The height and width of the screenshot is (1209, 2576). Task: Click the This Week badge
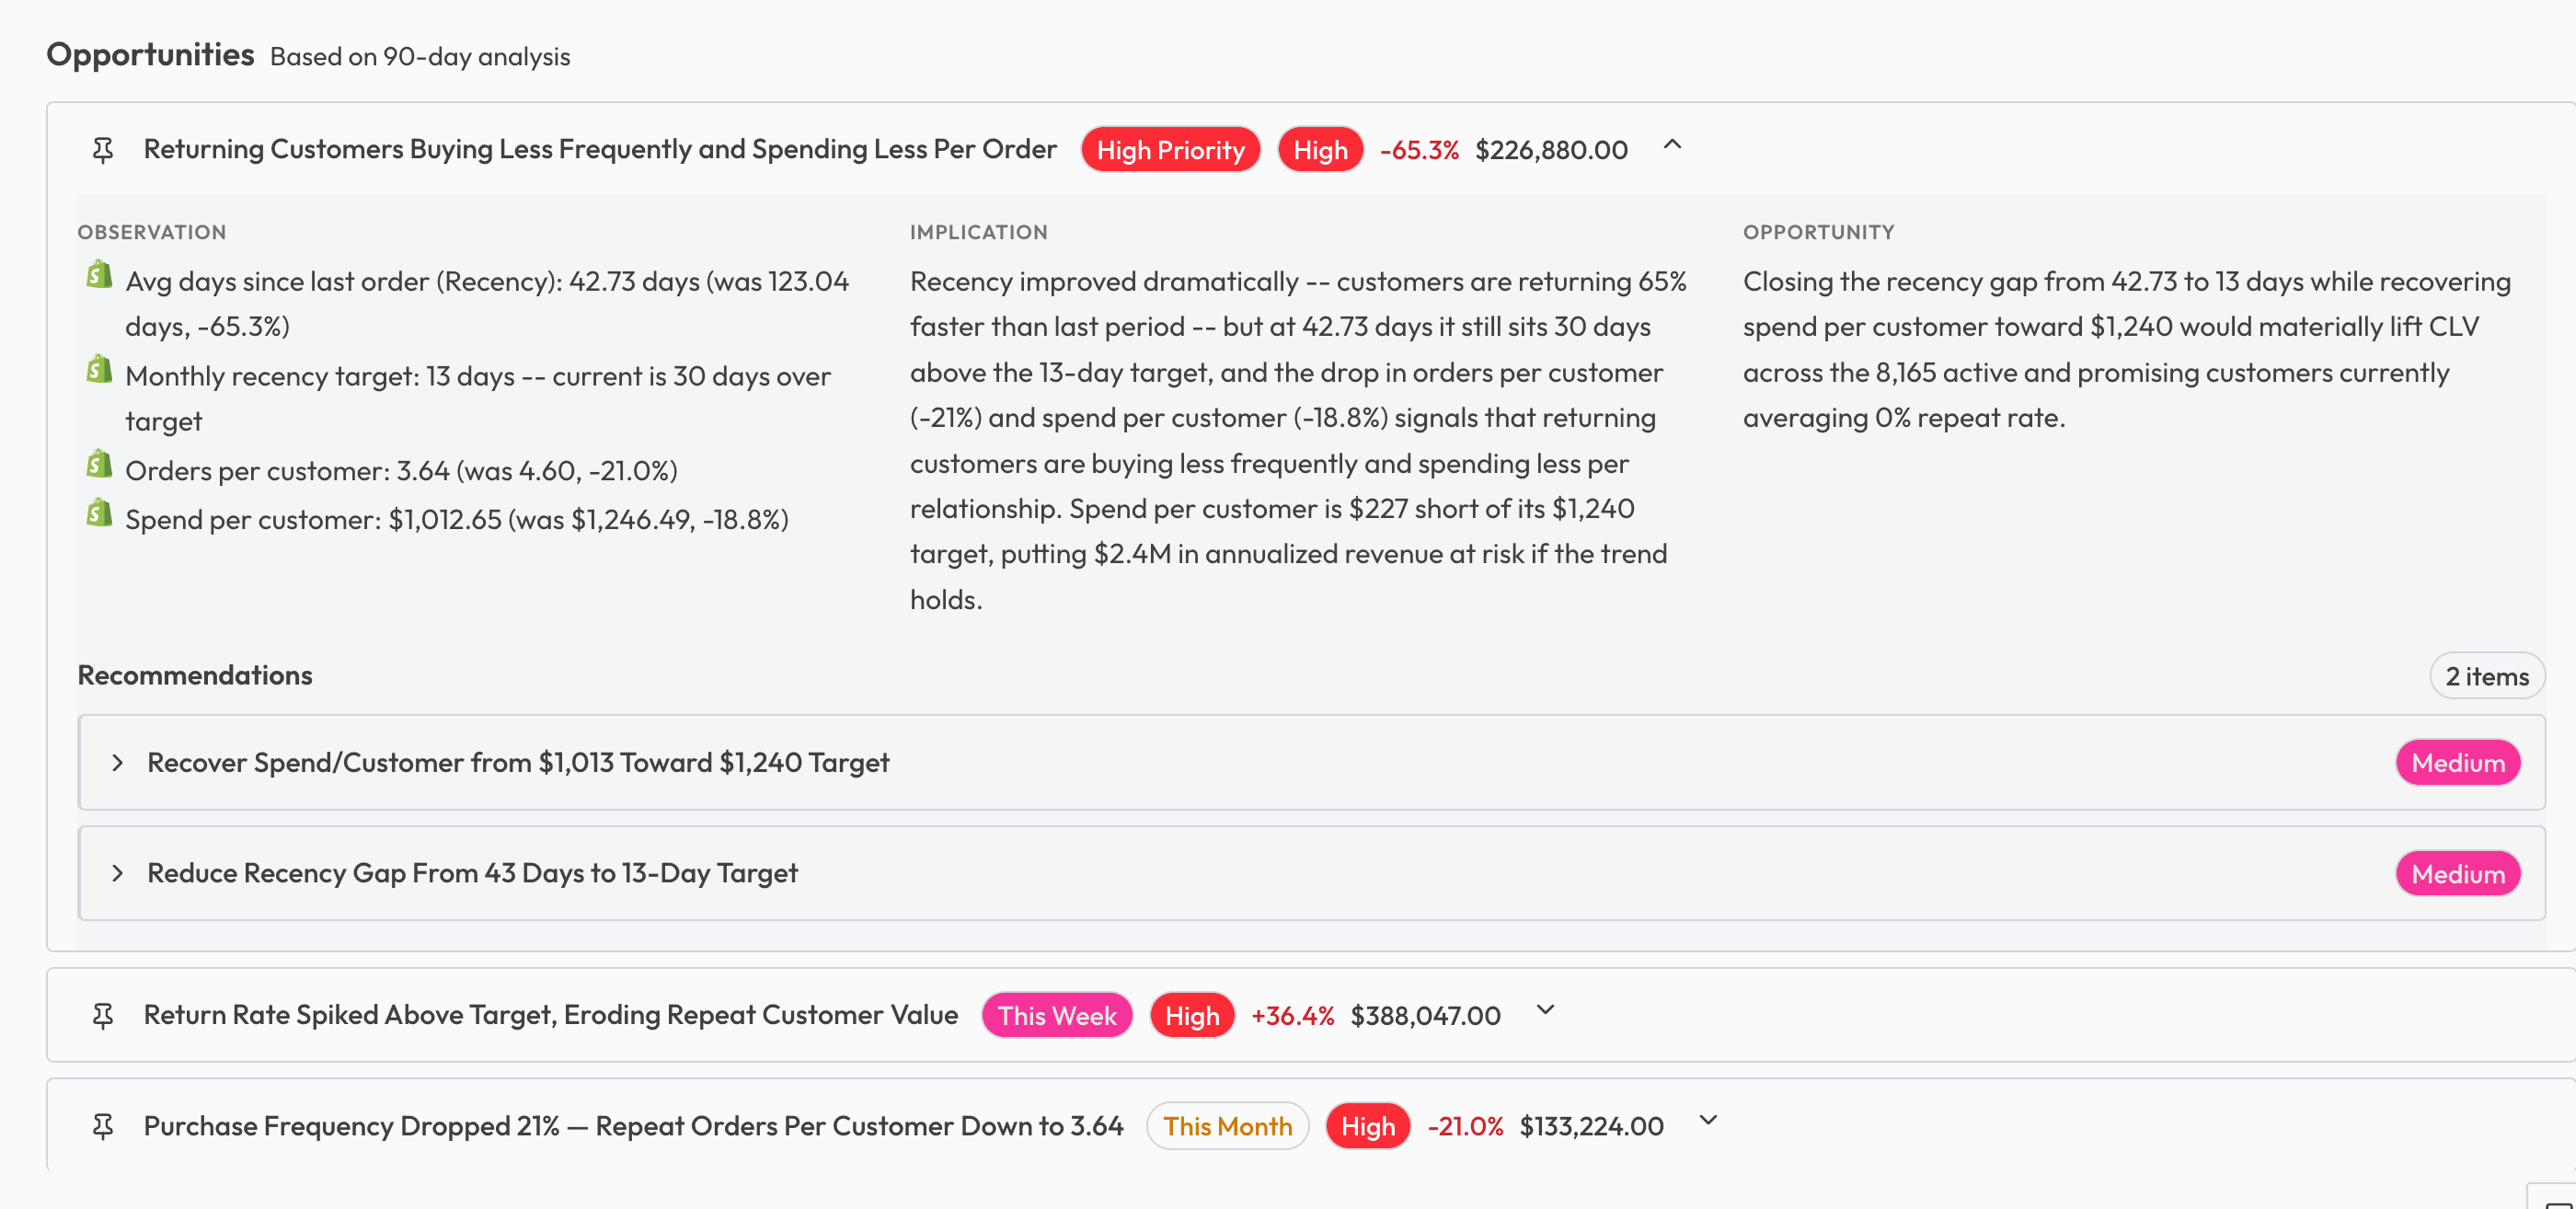(1056, 1014)
